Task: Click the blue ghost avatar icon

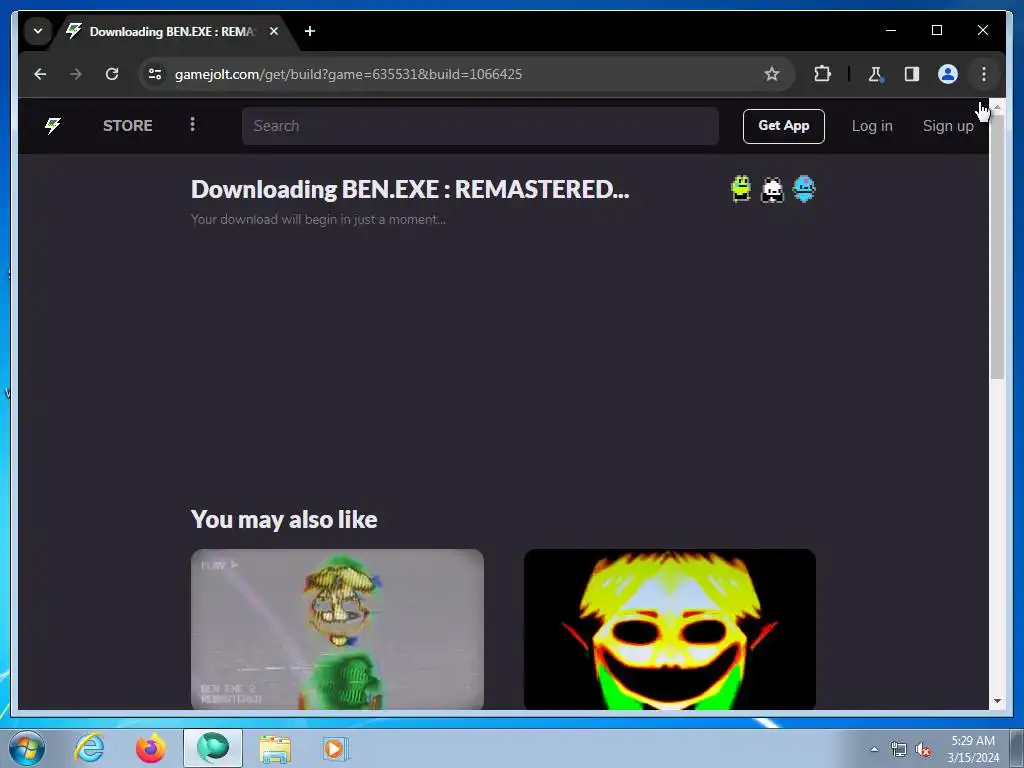Action: tap(803, 189)
